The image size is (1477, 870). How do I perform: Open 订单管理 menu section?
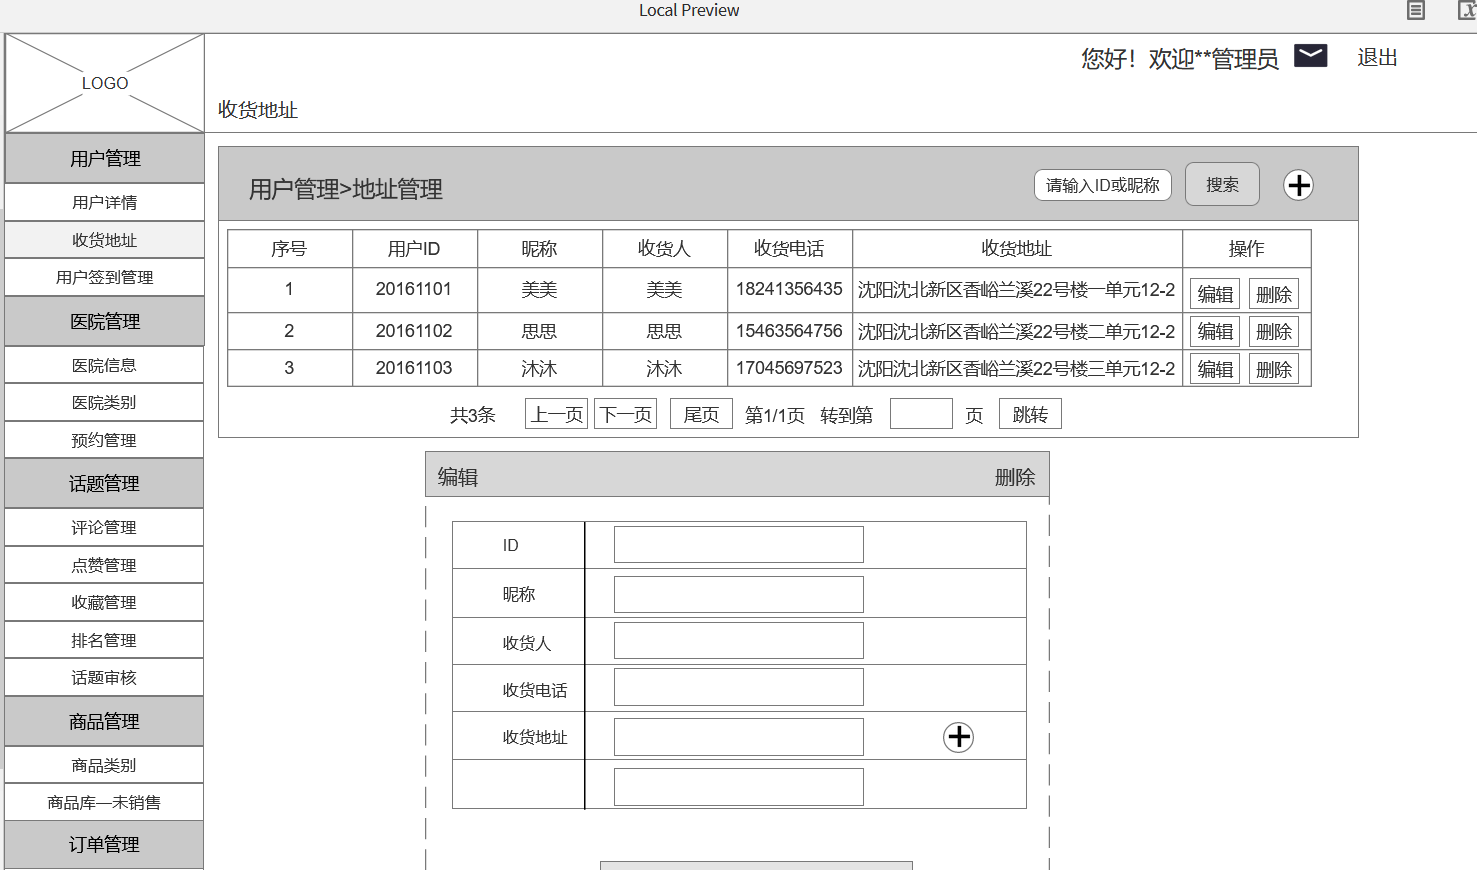point(105,844)
